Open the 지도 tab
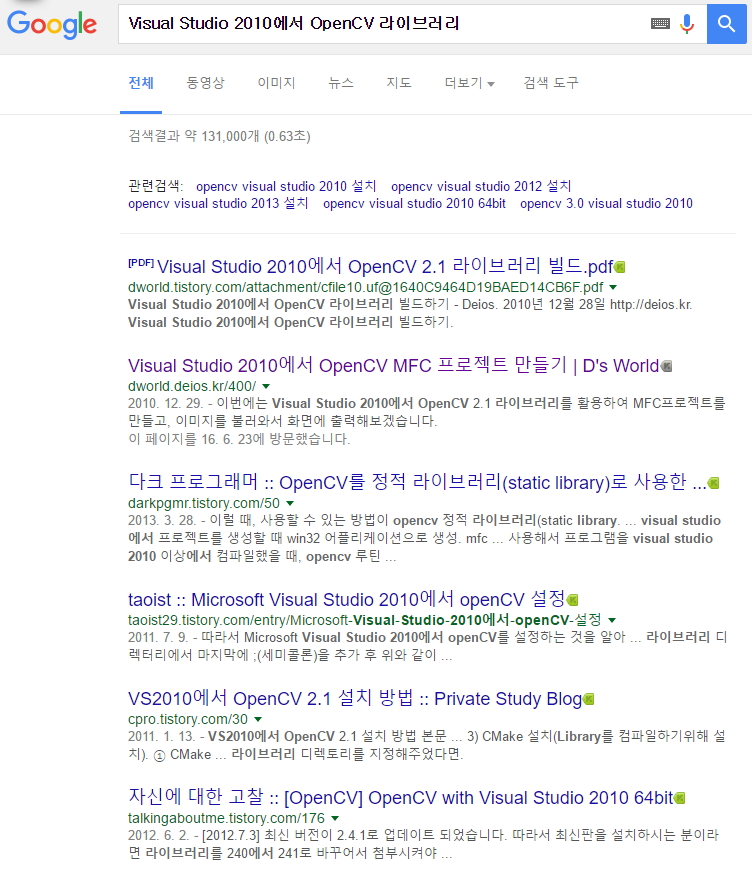752x871 pixels. (x=399, y=83)
